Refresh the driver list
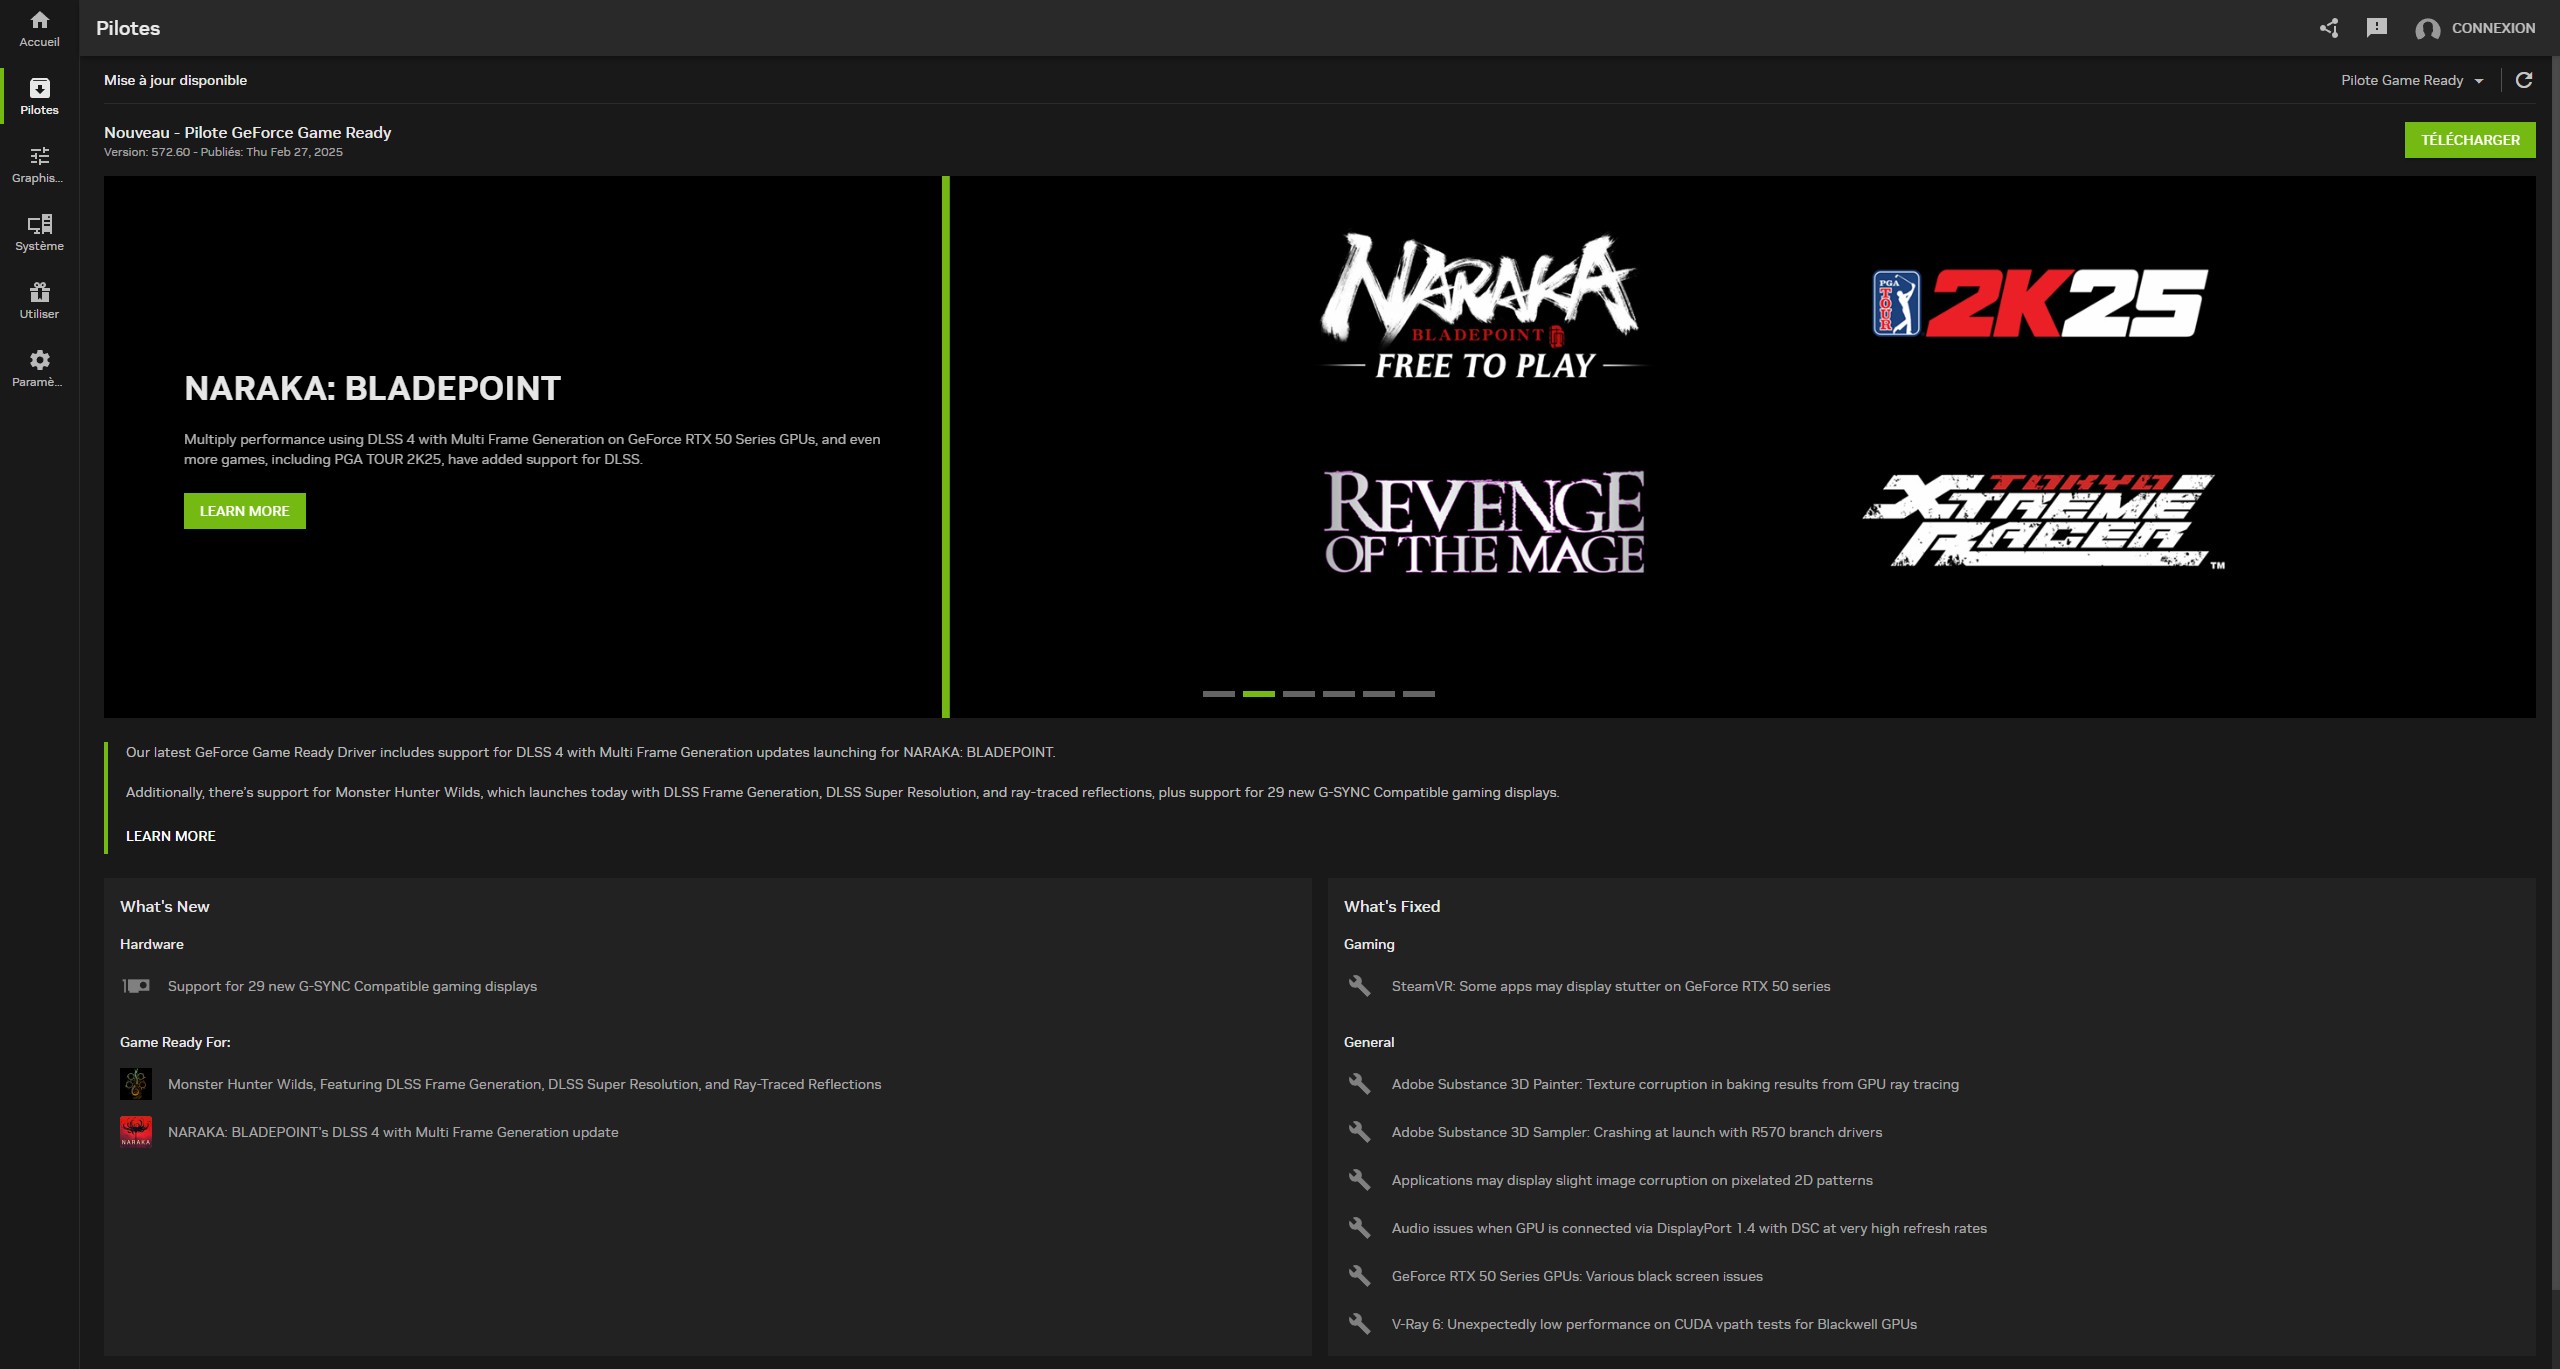The height and width of the screenshot is (1369, 2560). click(2524, 80)
